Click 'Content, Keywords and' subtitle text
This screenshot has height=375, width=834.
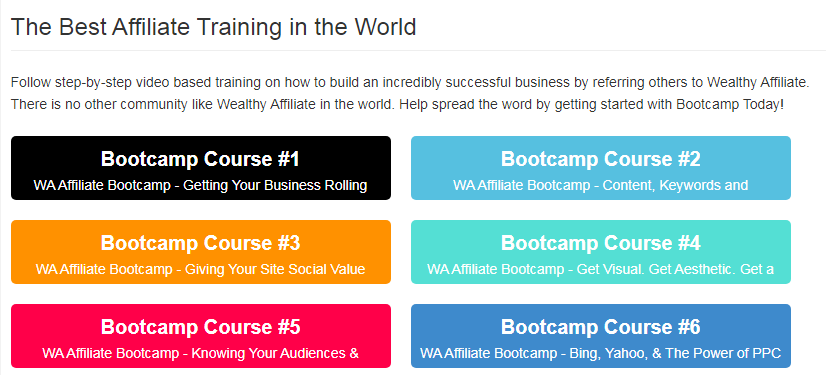click(x=665, y=186)
